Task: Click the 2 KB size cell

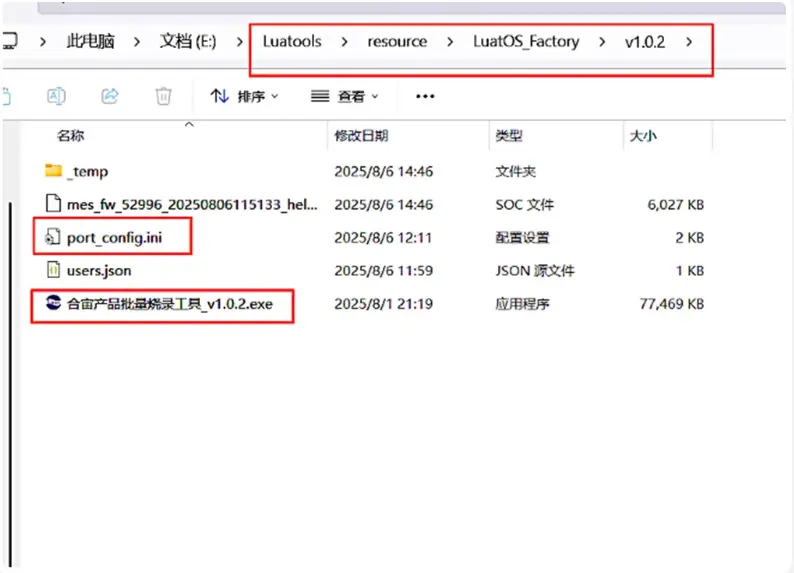Action: (x=690, y=237)
